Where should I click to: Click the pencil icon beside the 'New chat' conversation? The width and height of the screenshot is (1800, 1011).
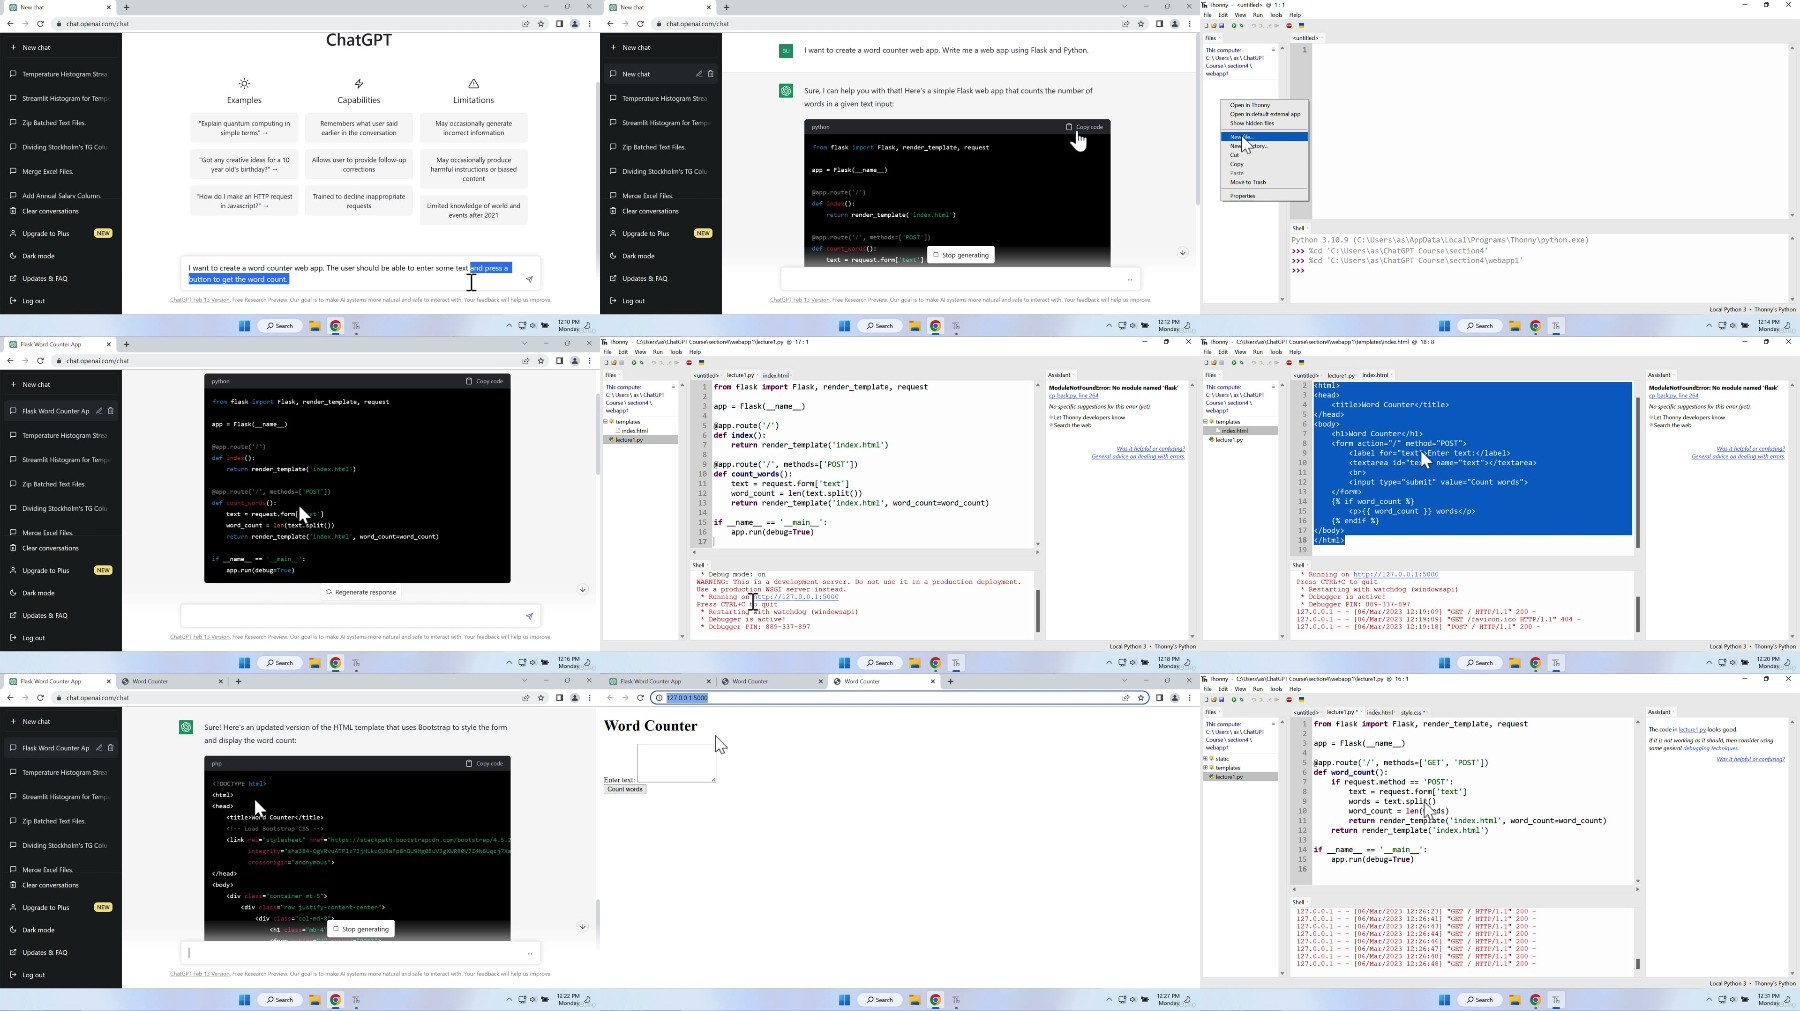coord(699,74)
